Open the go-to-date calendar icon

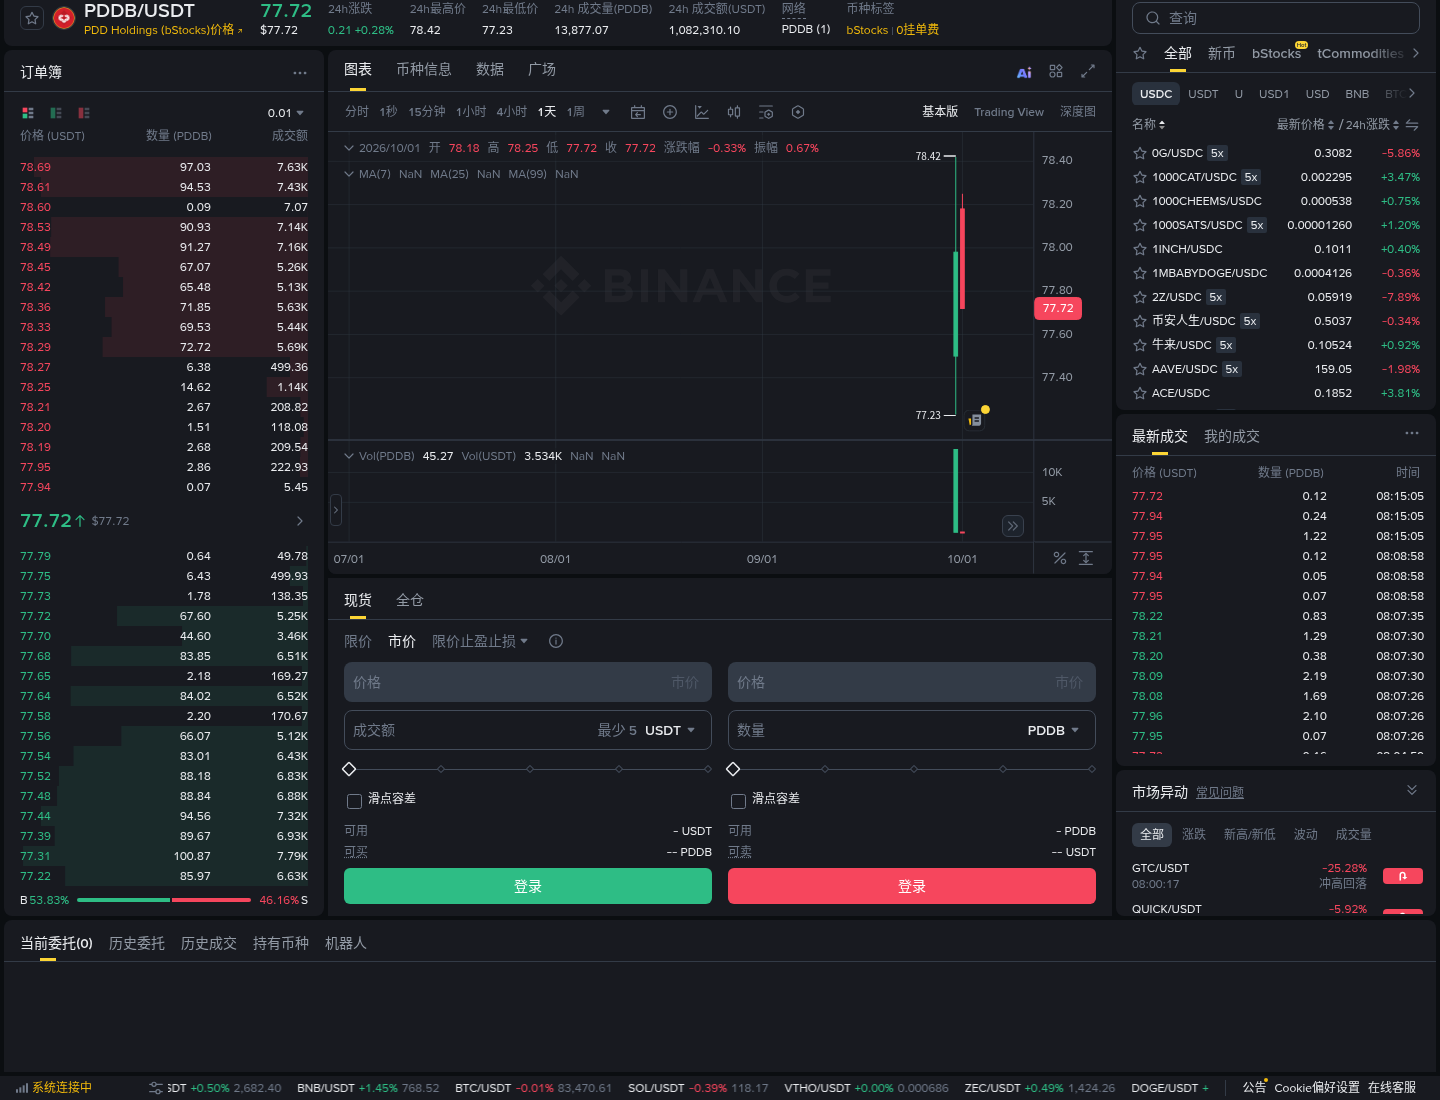coord(638,112)
